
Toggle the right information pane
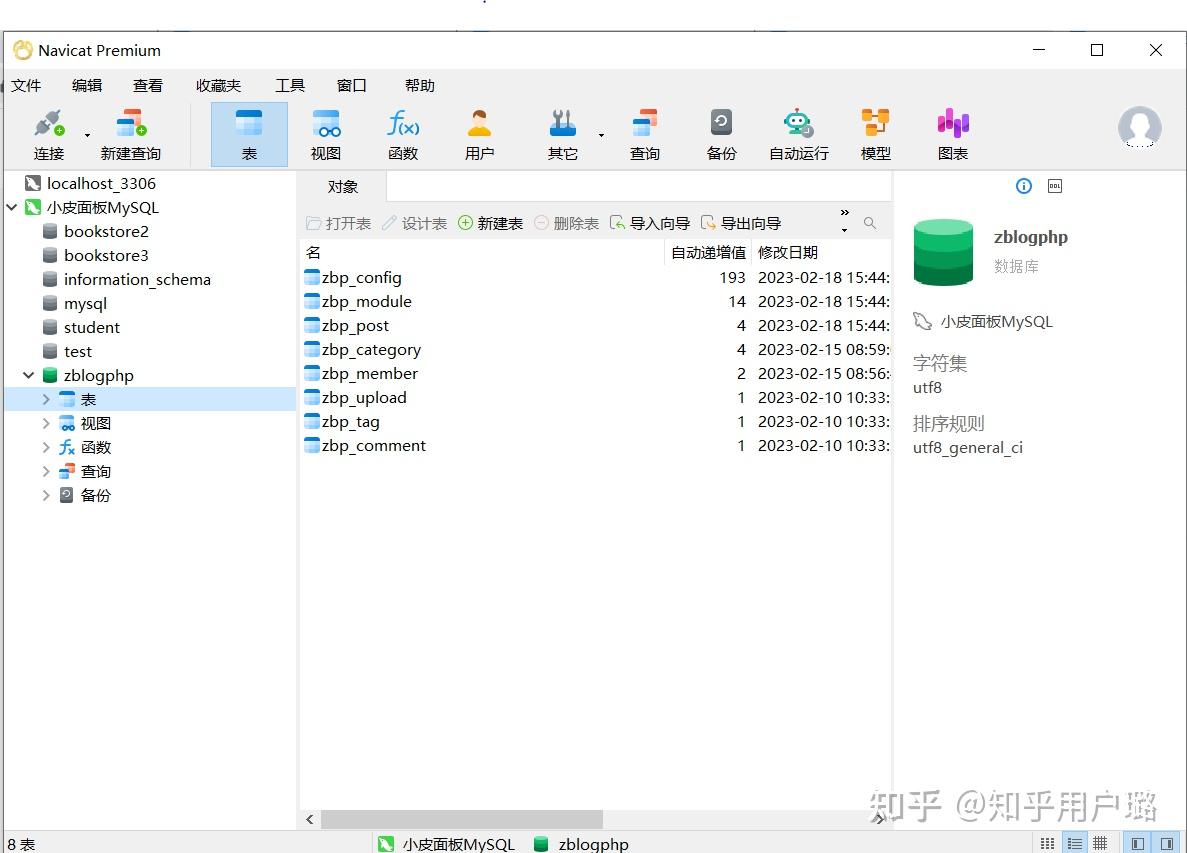click(1168, 843)
